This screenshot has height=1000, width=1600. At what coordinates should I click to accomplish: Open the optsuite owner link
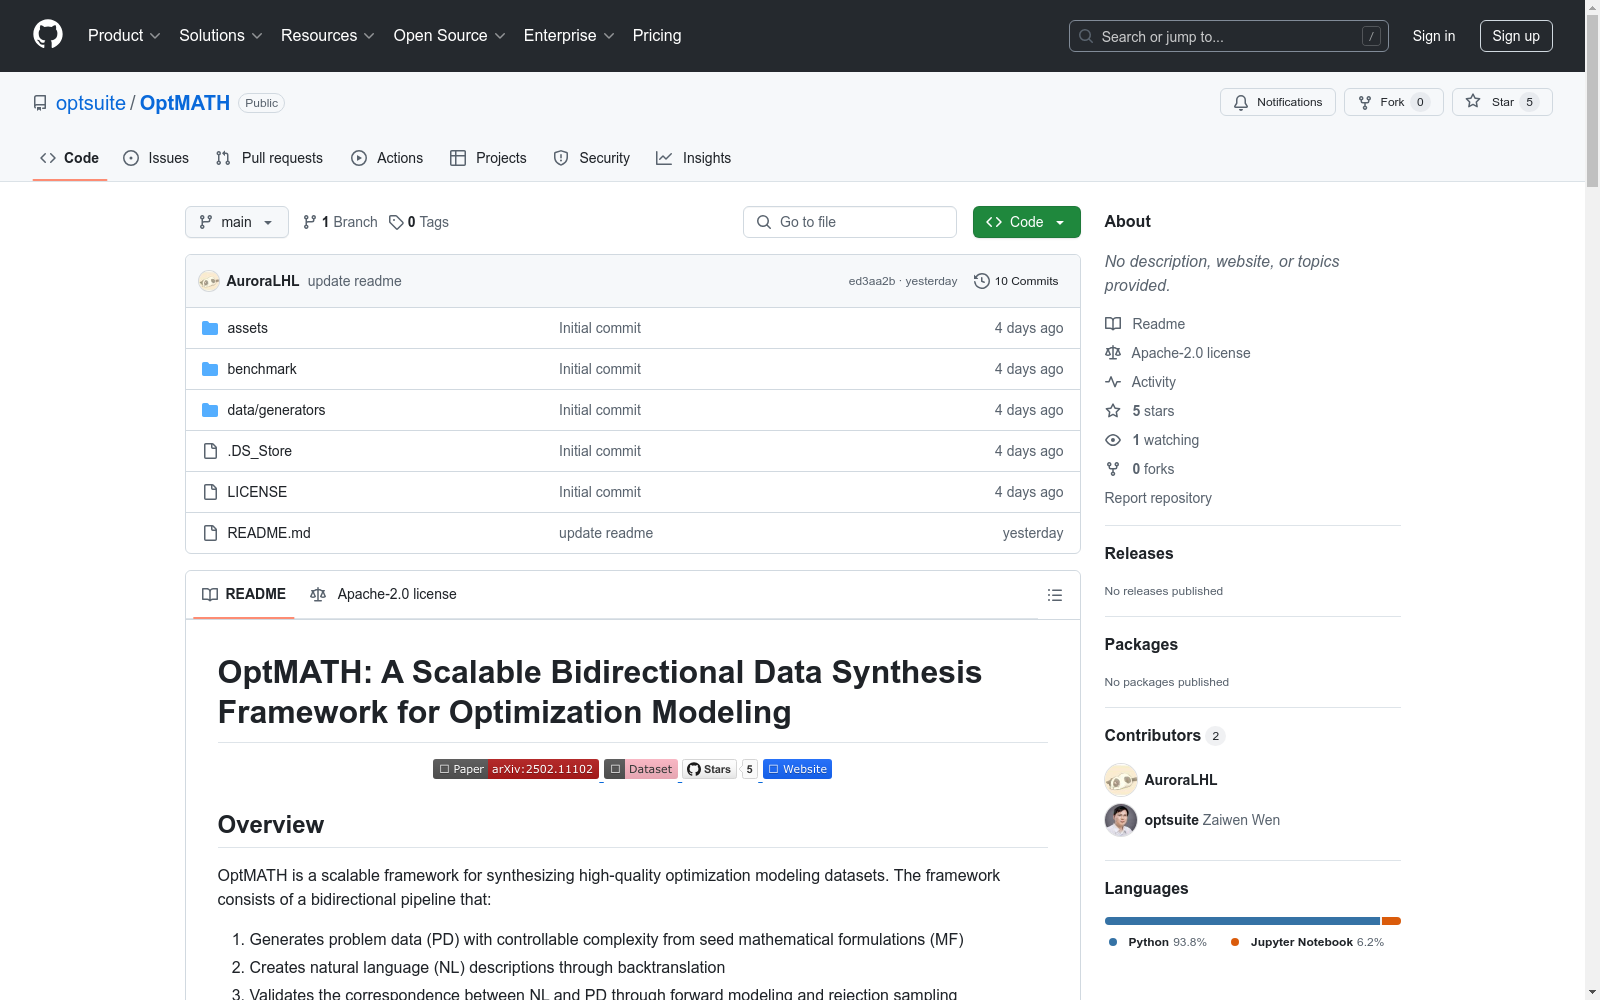tap(91, 103)
